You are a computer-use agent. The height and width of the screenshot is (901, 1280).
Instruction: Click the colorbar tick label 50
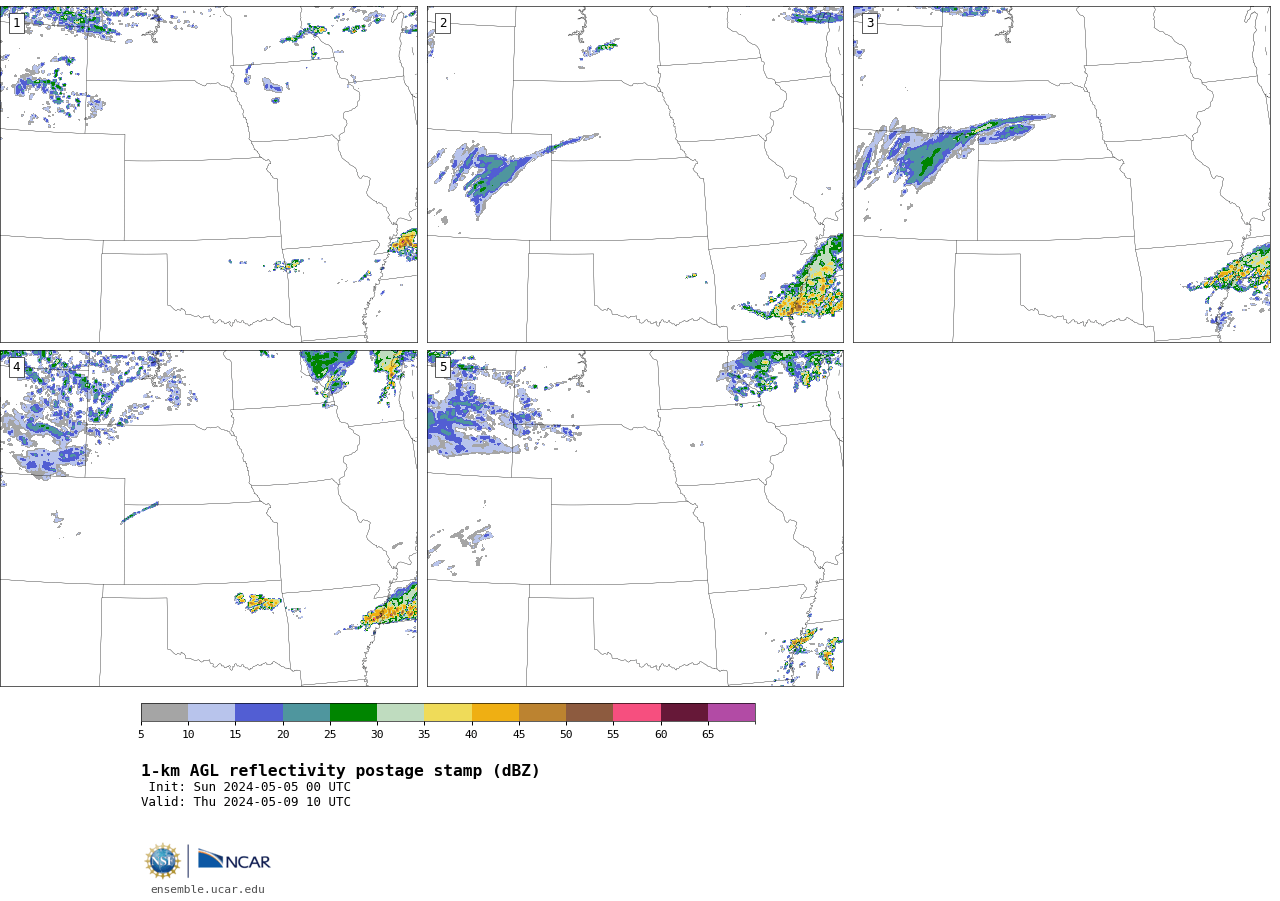tap(566, 735)
